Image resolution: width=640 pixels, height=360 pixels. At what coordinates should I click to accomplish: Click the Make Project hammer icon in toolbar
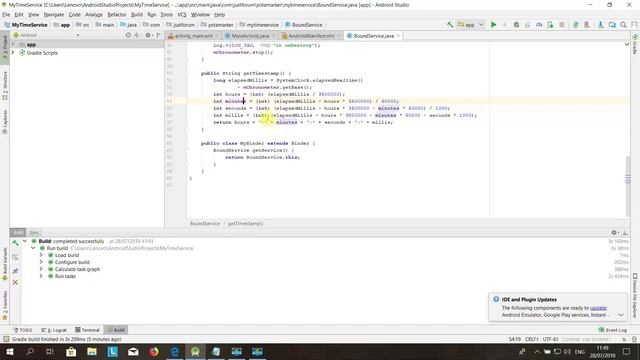coord(450,25)
